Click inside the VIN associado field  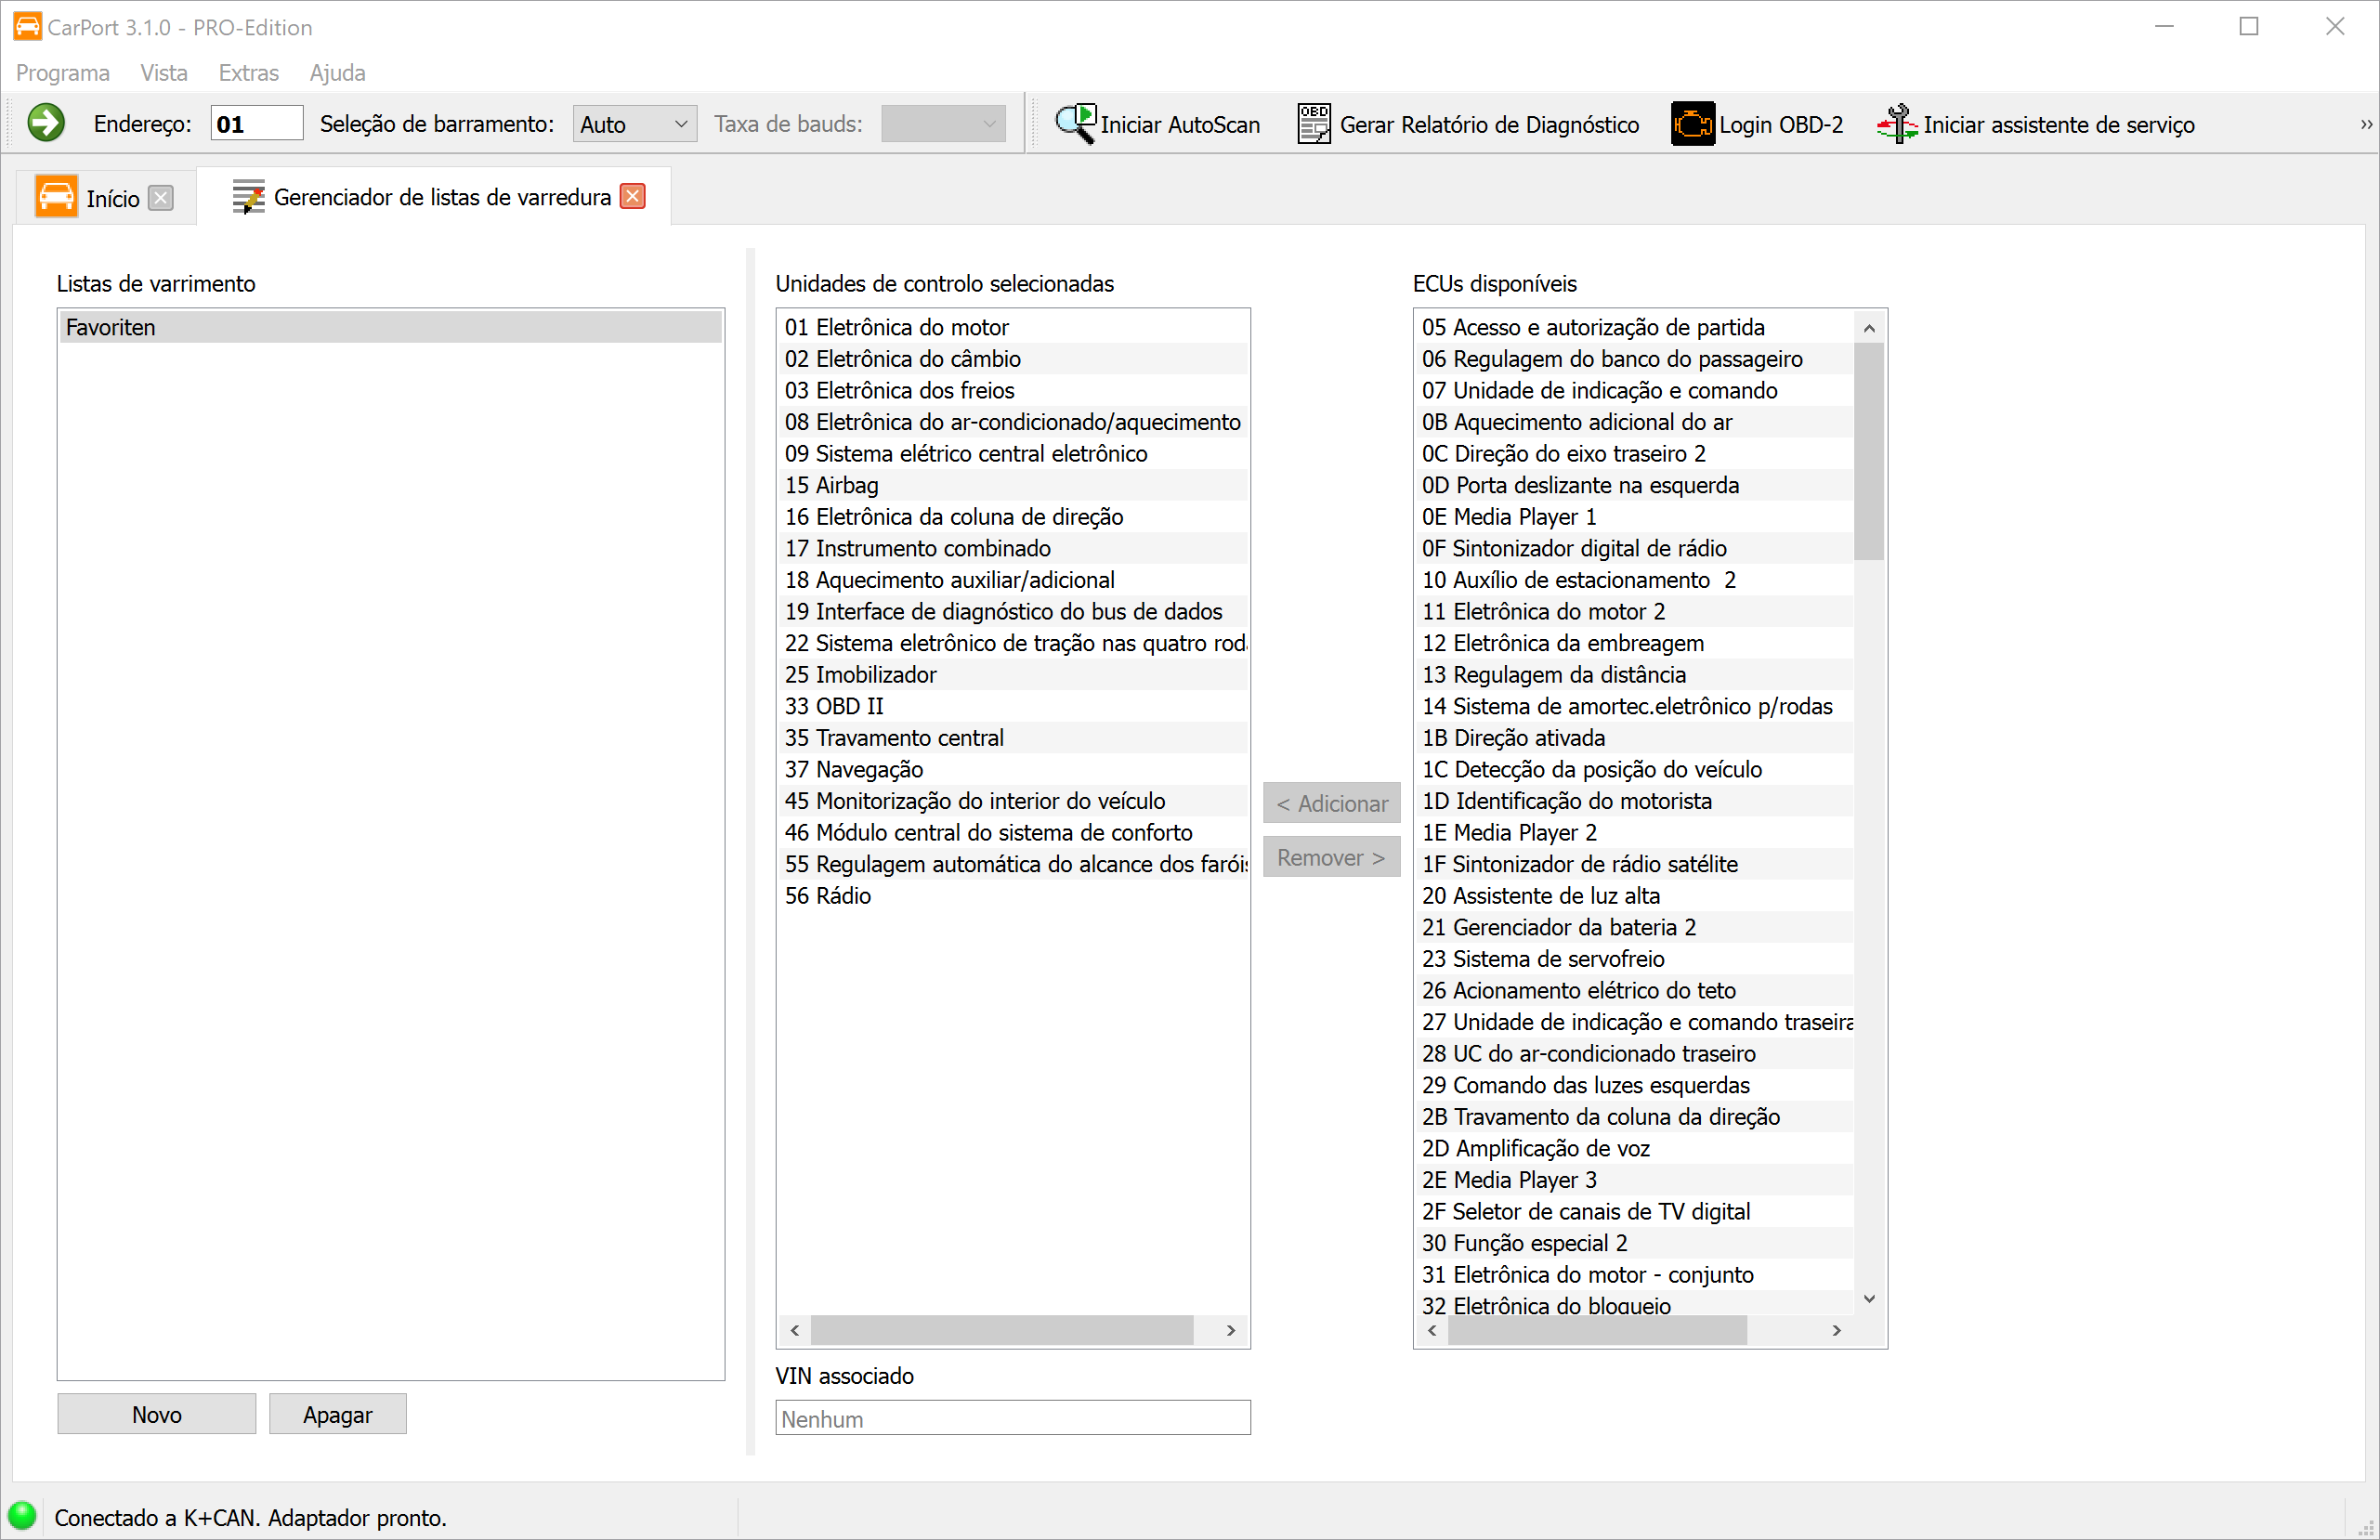[1011, 1417]
